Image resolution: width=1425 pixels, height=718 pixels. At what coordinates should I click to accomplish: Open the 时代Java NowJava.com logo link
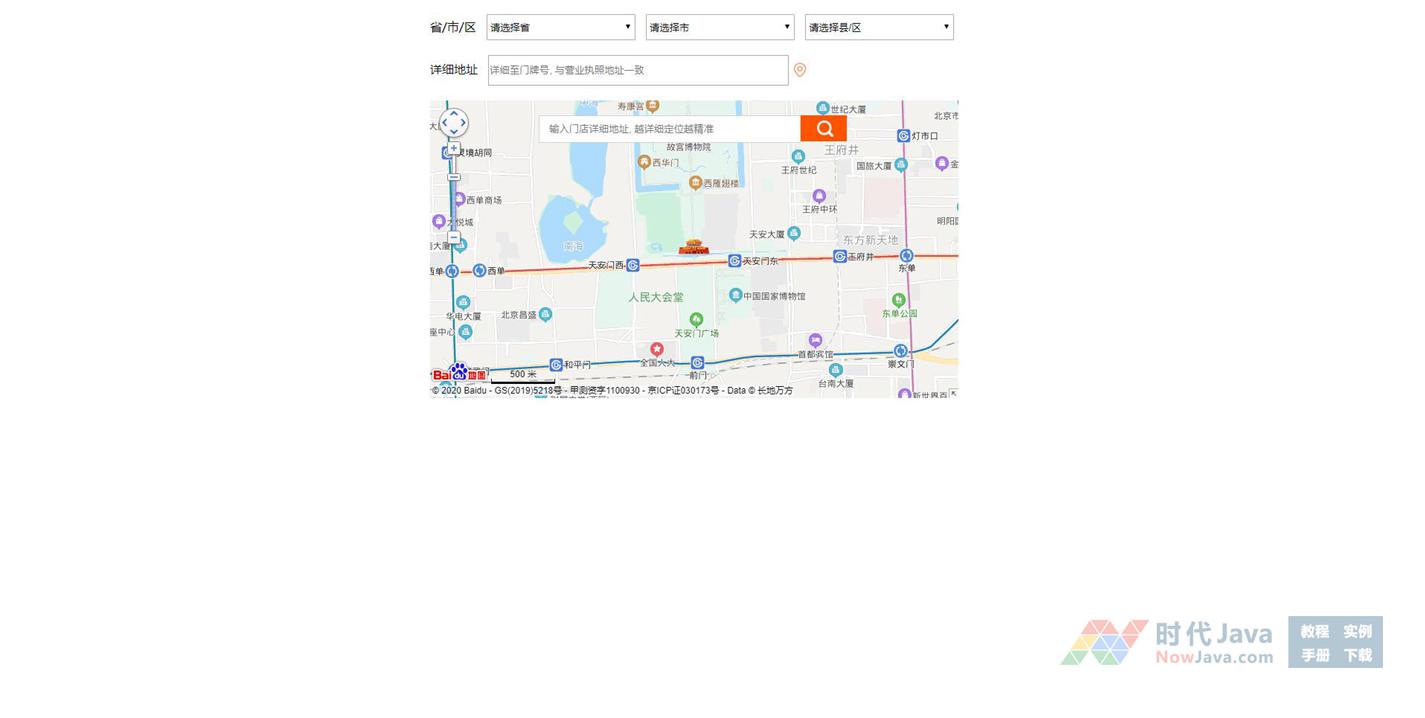pos(1167,642)
